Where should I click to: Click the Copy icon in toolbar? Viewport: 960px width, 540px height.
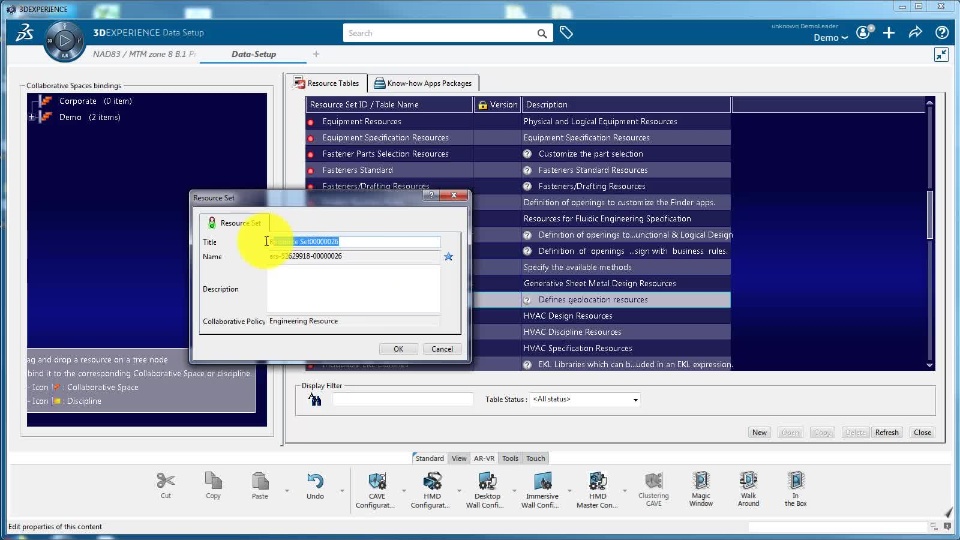coord(213,481)
